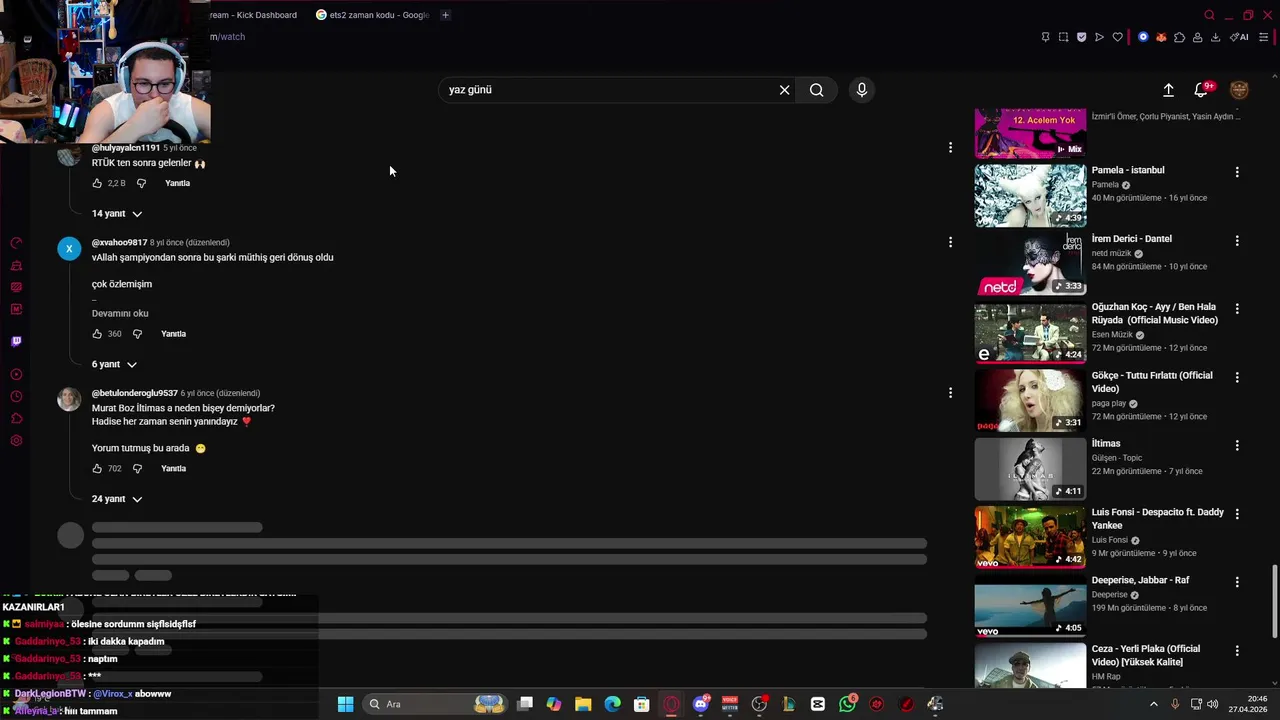Open options menu for @xvahoo9817 comment
Viewport: 1280px width, 720px height.
(950, 242)
